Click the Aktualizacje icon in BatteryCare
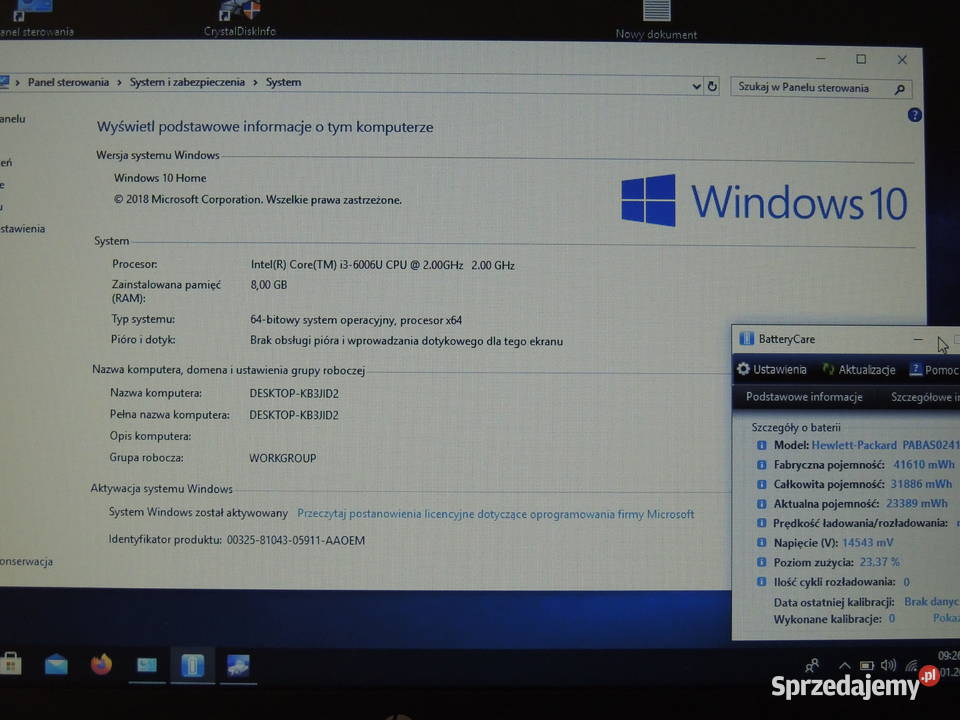Image resolution: width=960 pixels, height=720 pixels. (828, 369)
